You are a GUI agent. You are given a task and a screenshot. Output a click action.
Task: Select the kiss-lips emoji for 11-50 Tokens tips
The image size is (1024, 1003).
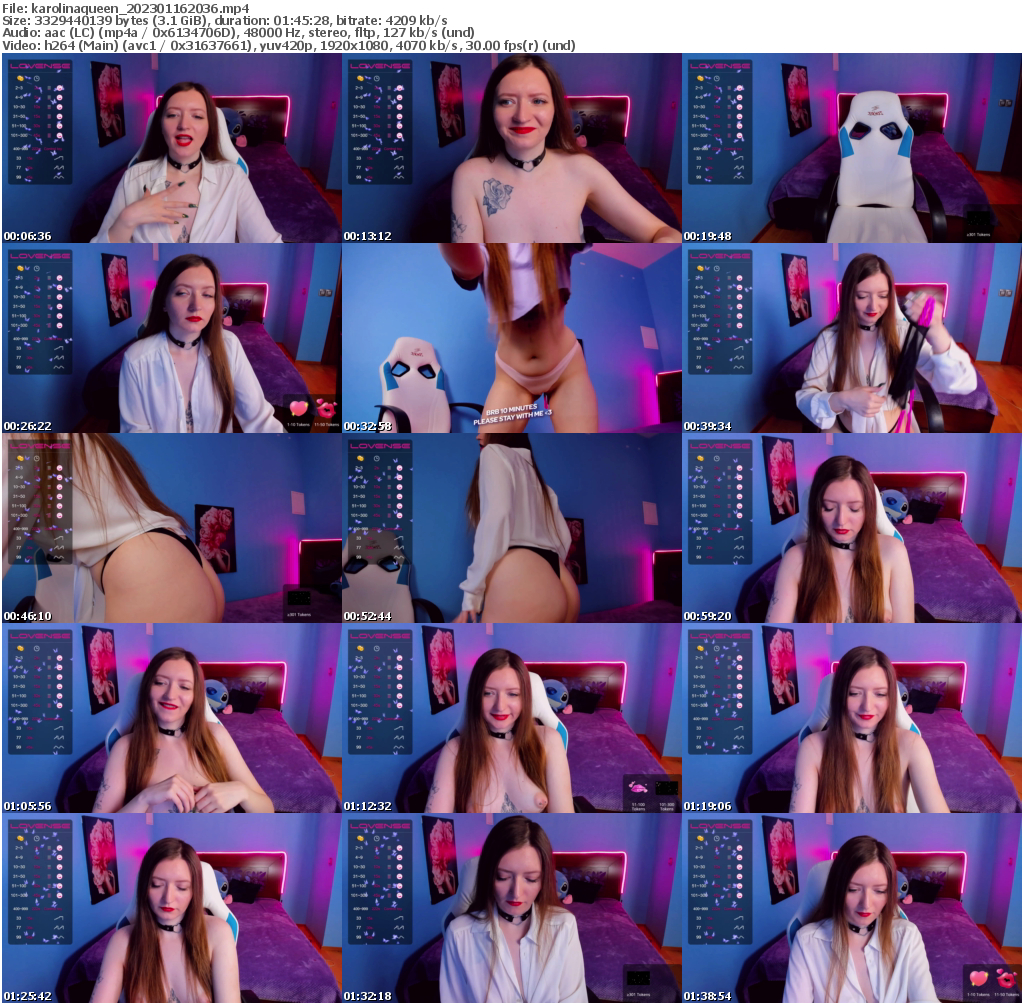[x=325, y=408]
